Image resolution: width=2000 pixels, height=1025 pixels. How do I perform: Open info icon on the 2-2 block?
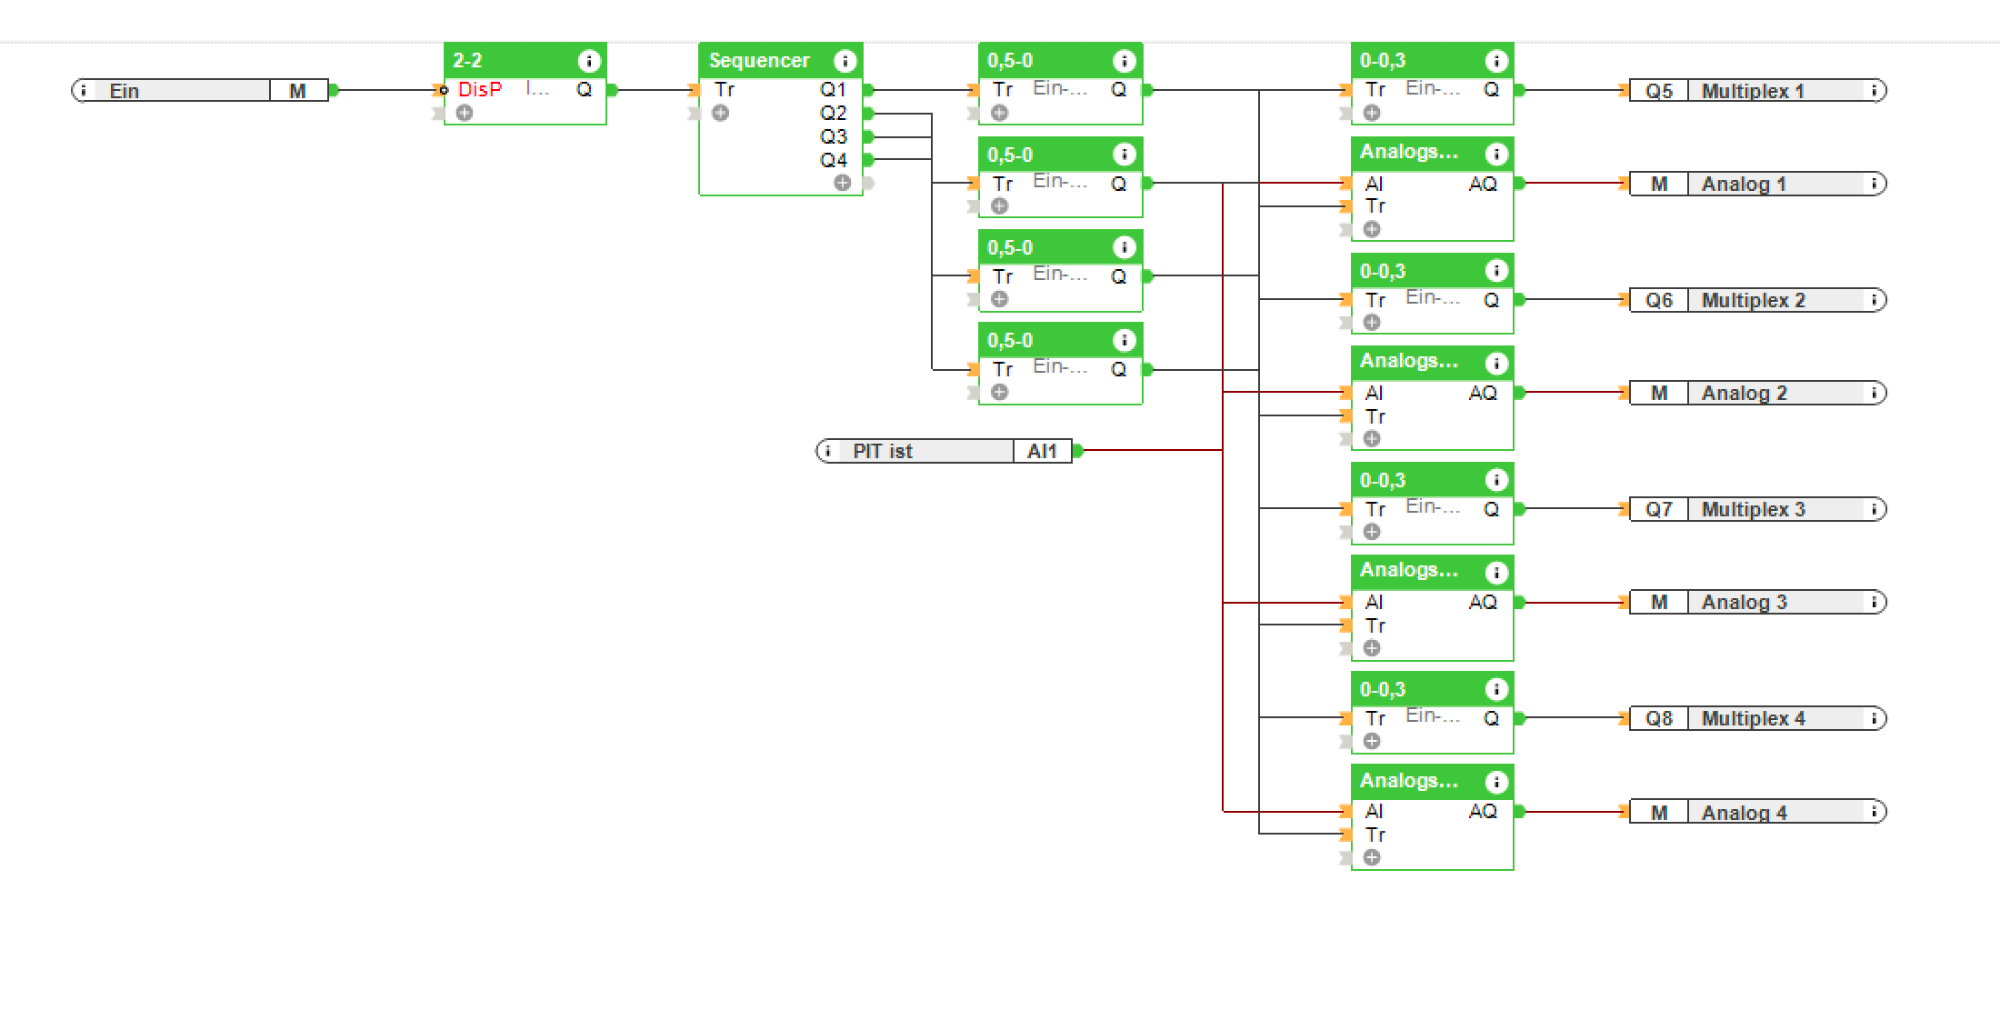589,61
